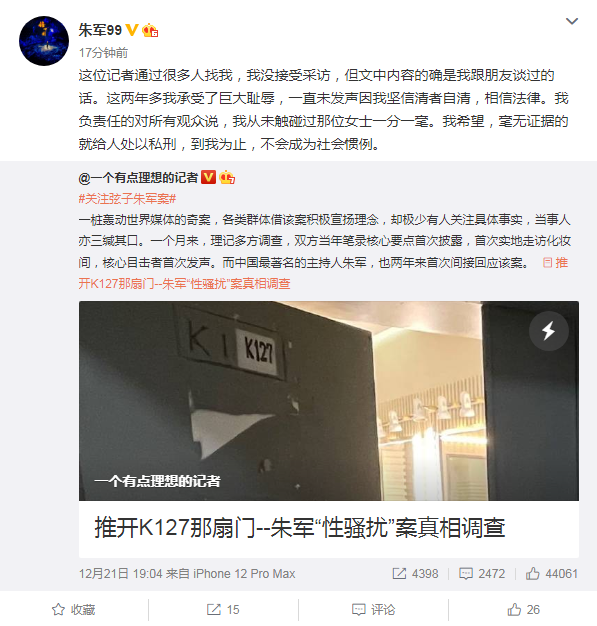597x626 pixels.
Task: Open the #关注弦子朱军案# hashtag
Action: pyautogui.click(x=127, y=198)
